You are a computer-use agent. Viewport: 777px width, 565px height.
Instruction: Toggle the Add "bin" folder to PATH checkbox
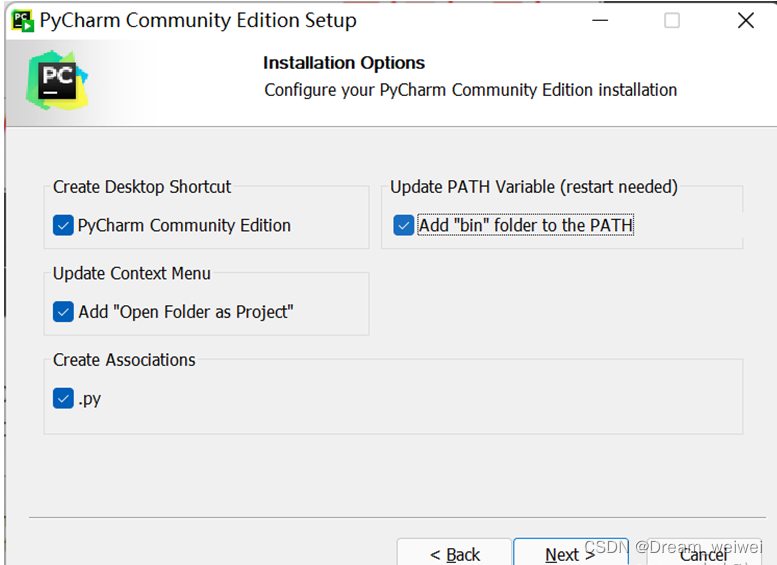click(403, 226)
